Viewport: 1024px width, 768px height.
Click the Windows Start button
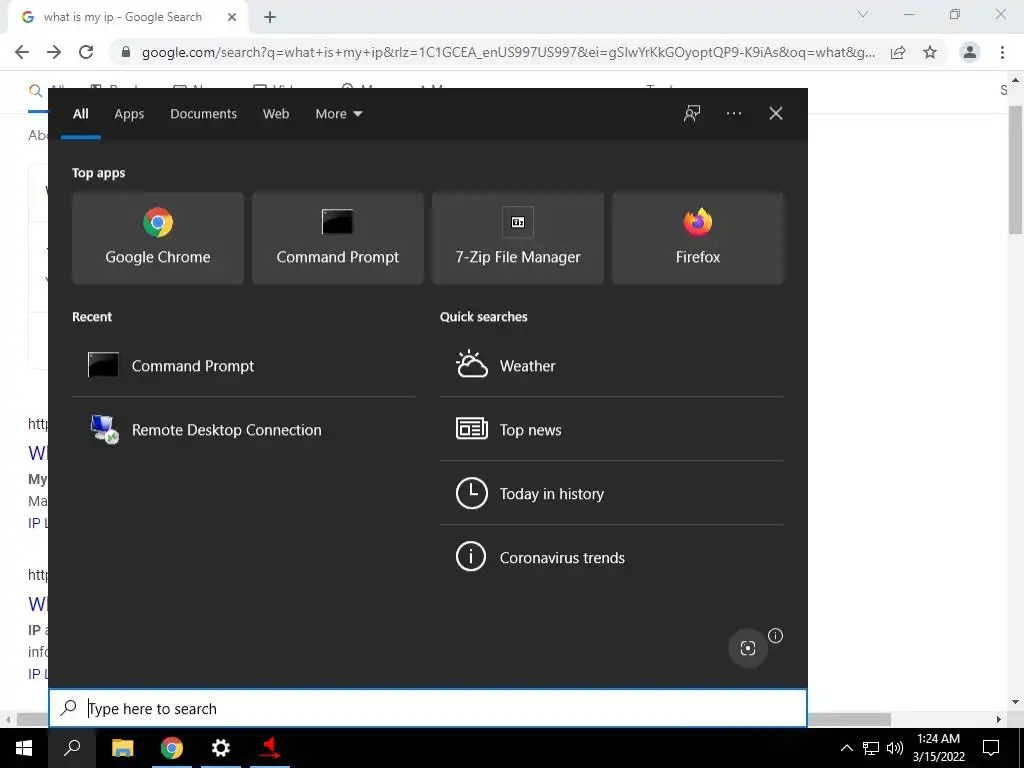click(x=24, y=748)
